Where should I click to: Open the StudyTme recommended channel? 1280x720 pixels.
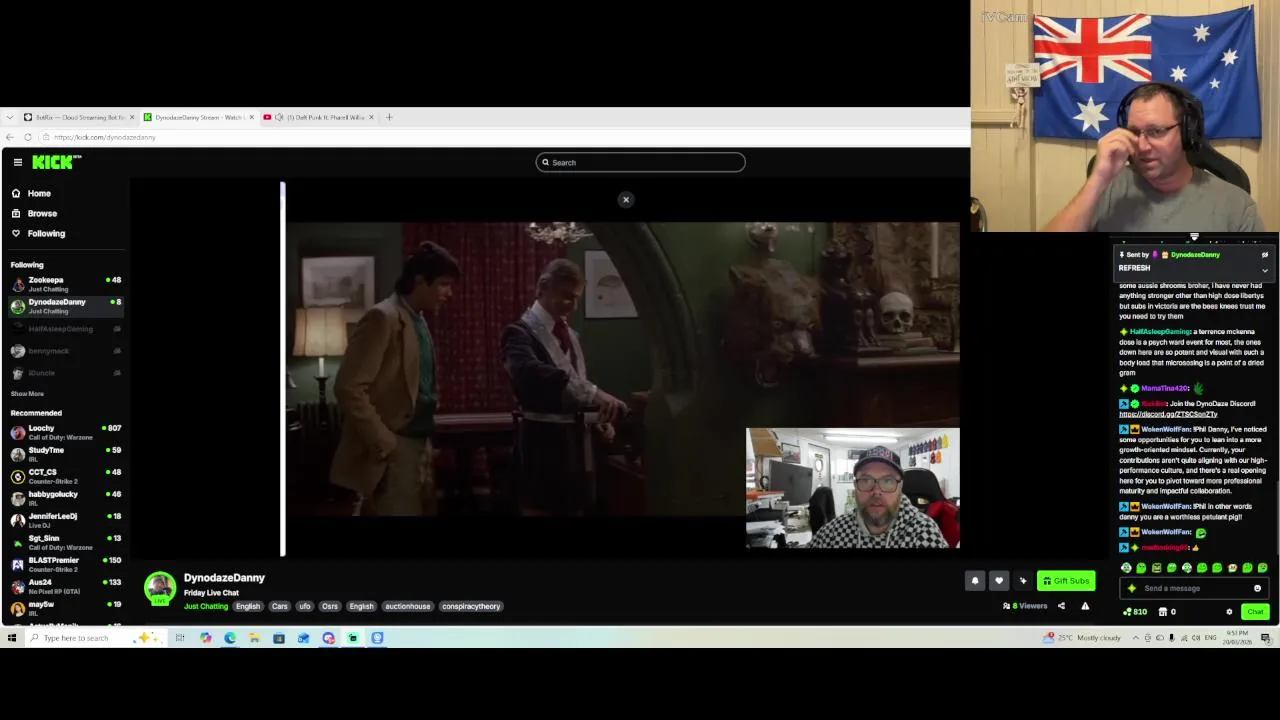65,454
